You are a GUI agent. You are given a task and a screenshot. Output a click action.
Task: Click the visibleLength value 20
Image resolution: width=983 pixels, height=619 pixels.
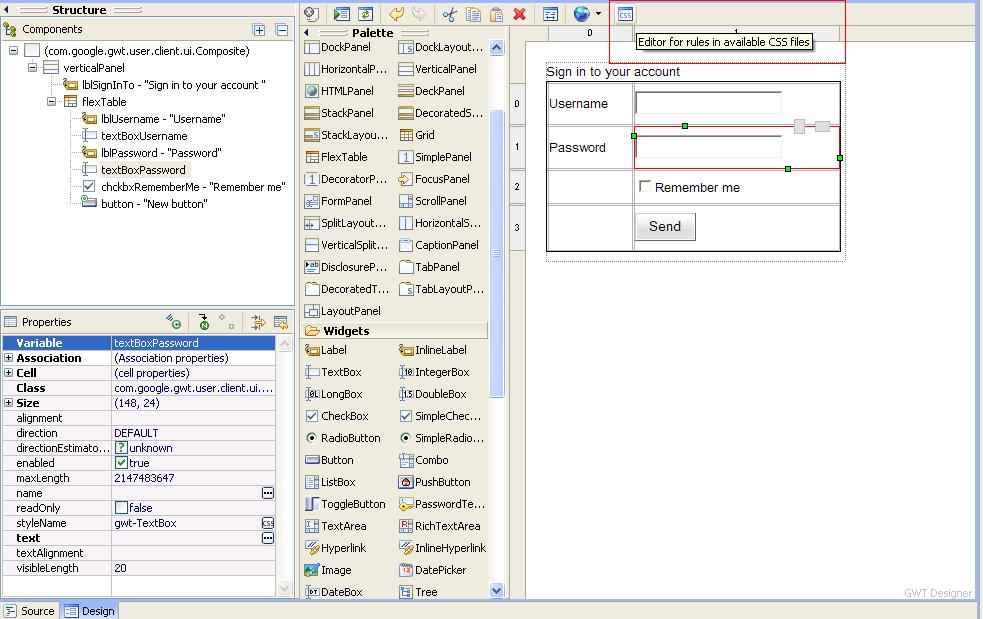[120, 568]
